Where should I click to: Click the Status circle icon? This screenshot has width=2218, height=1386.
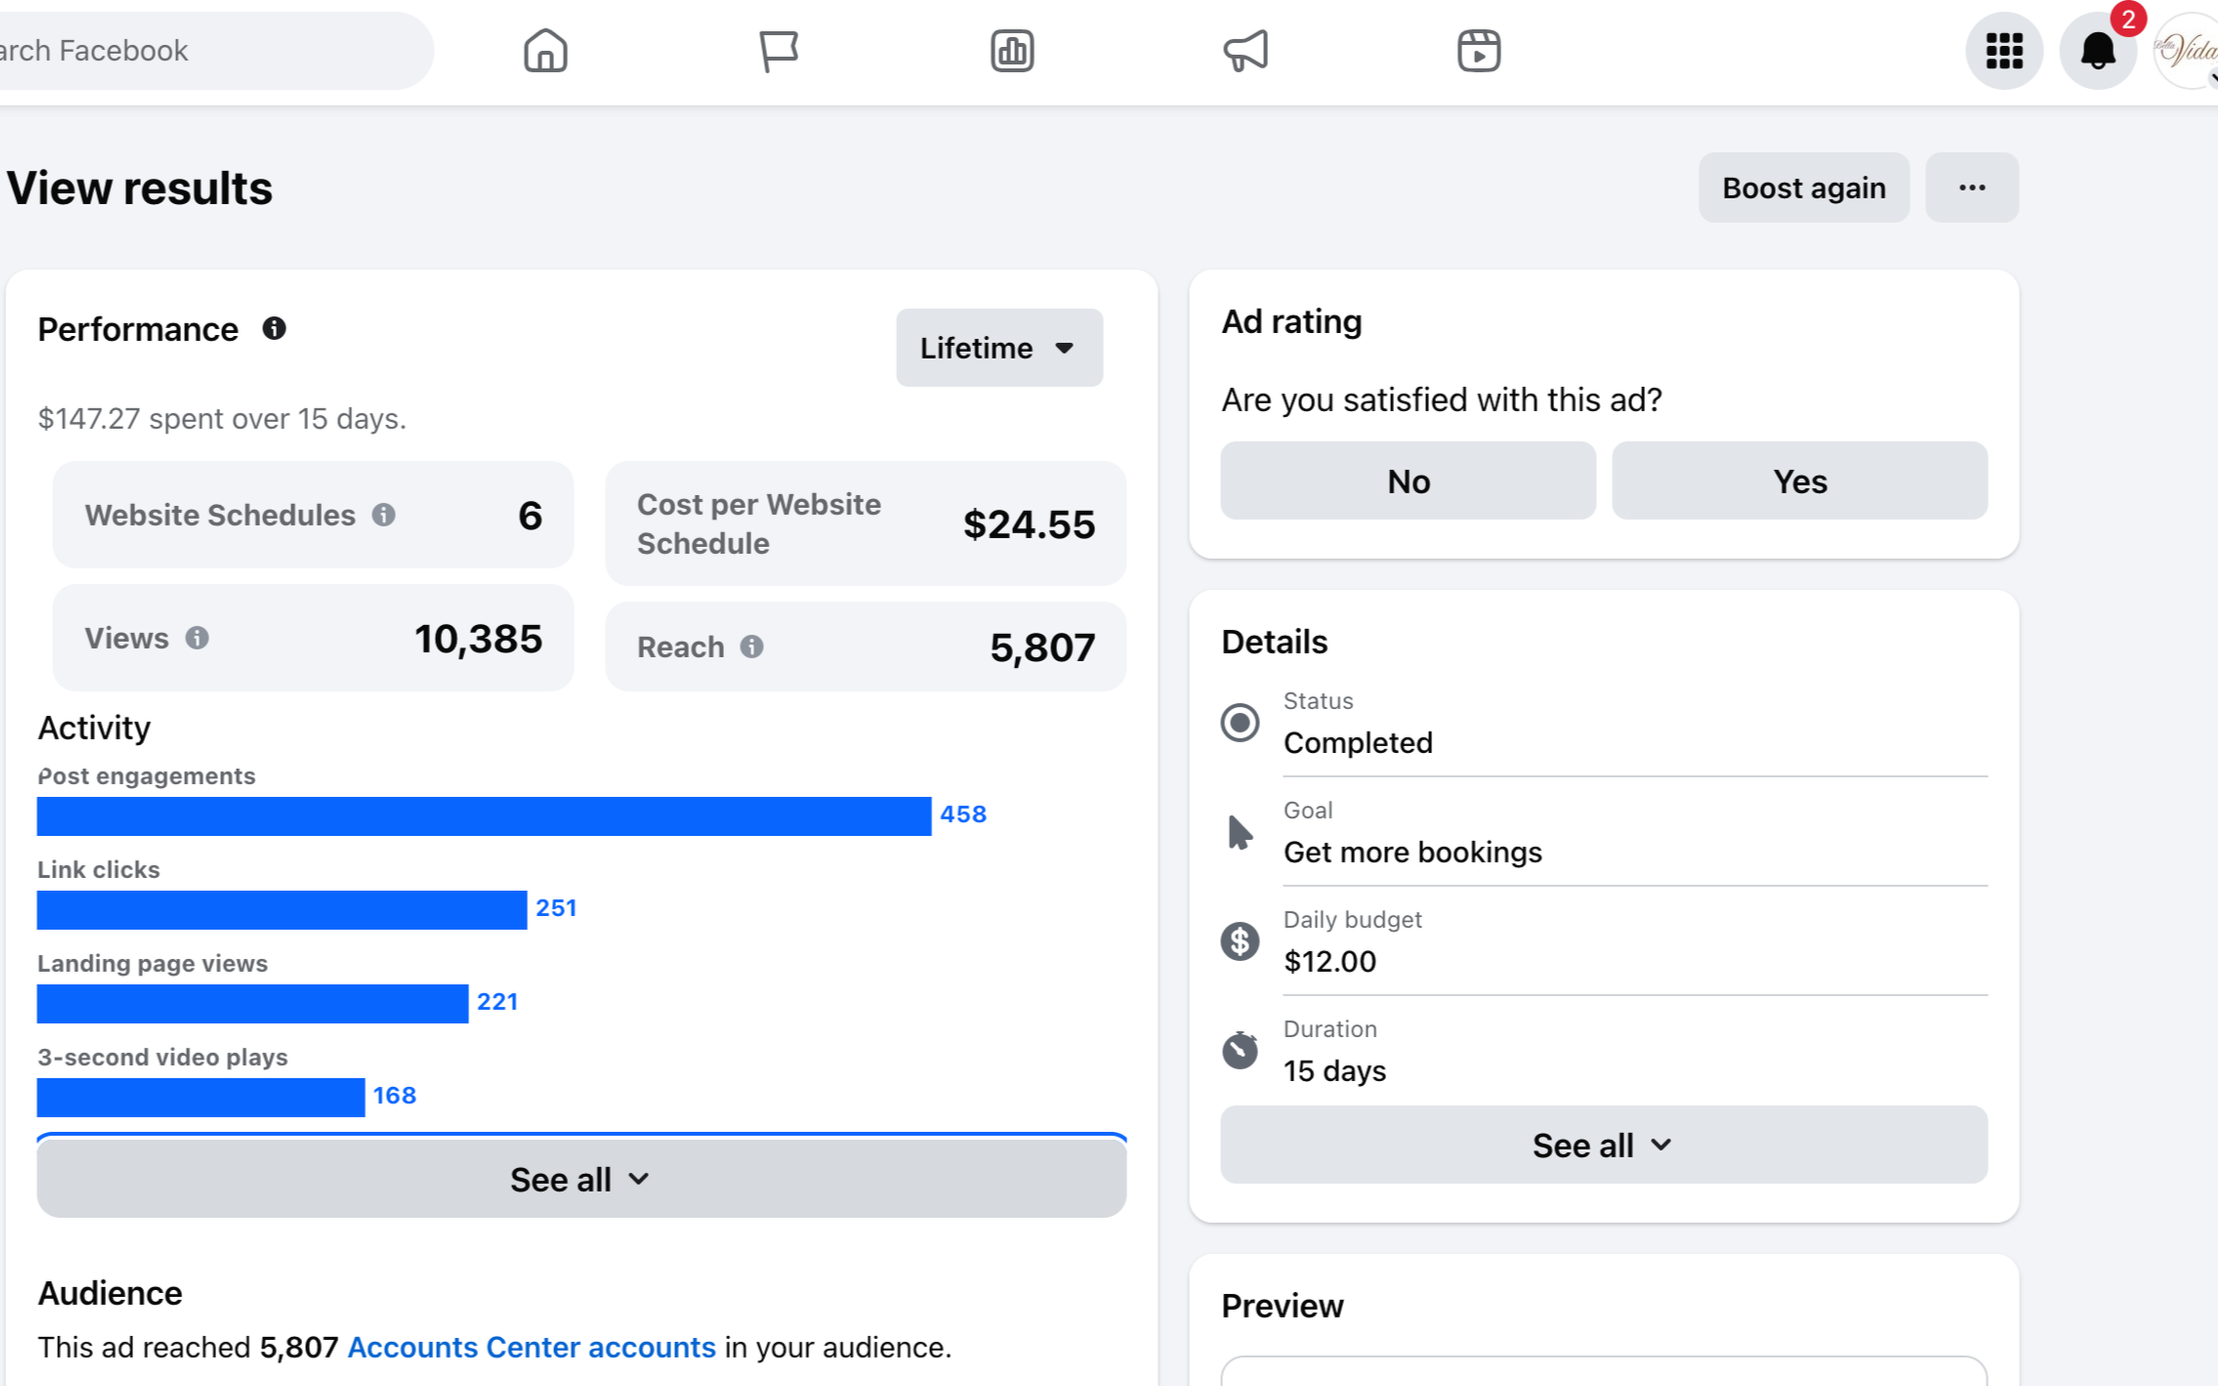1240,722
